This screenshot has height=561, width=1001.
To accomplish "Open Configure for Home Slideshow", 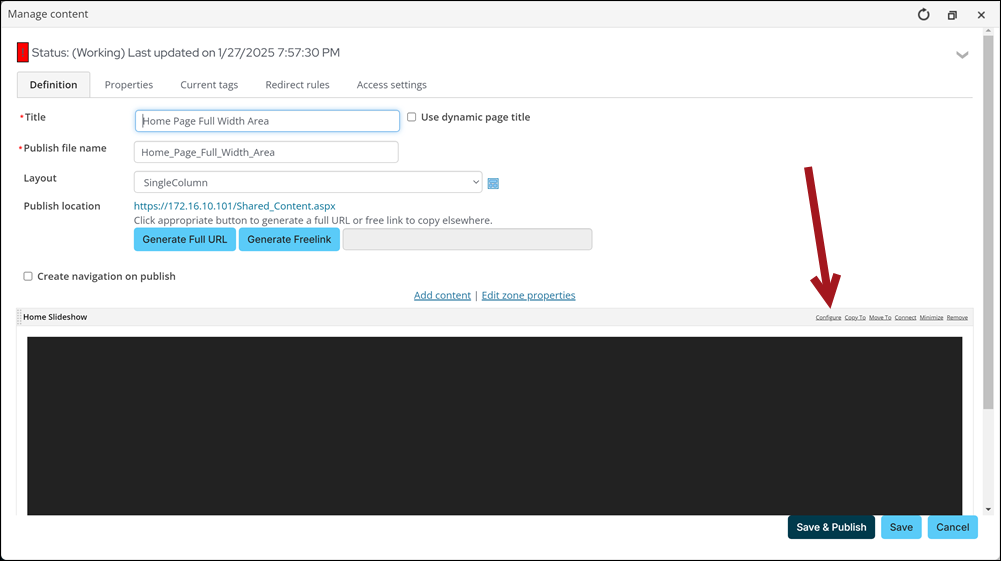I will click(828, 317).
